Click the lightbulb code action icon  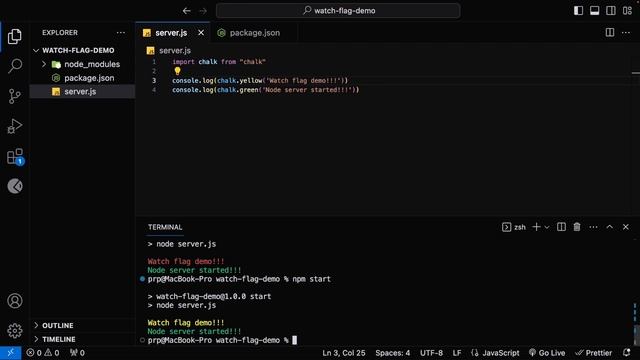[x=177, y=71]
